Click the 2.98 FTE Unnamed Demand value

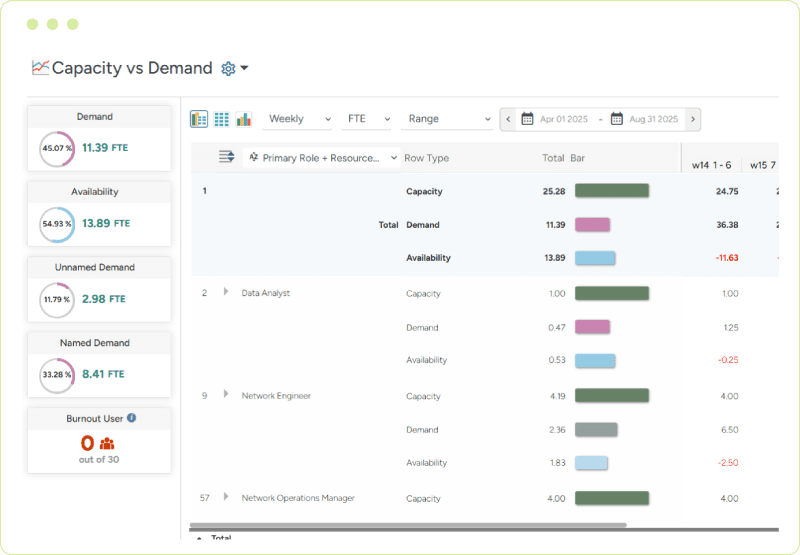tap(104, 299)
